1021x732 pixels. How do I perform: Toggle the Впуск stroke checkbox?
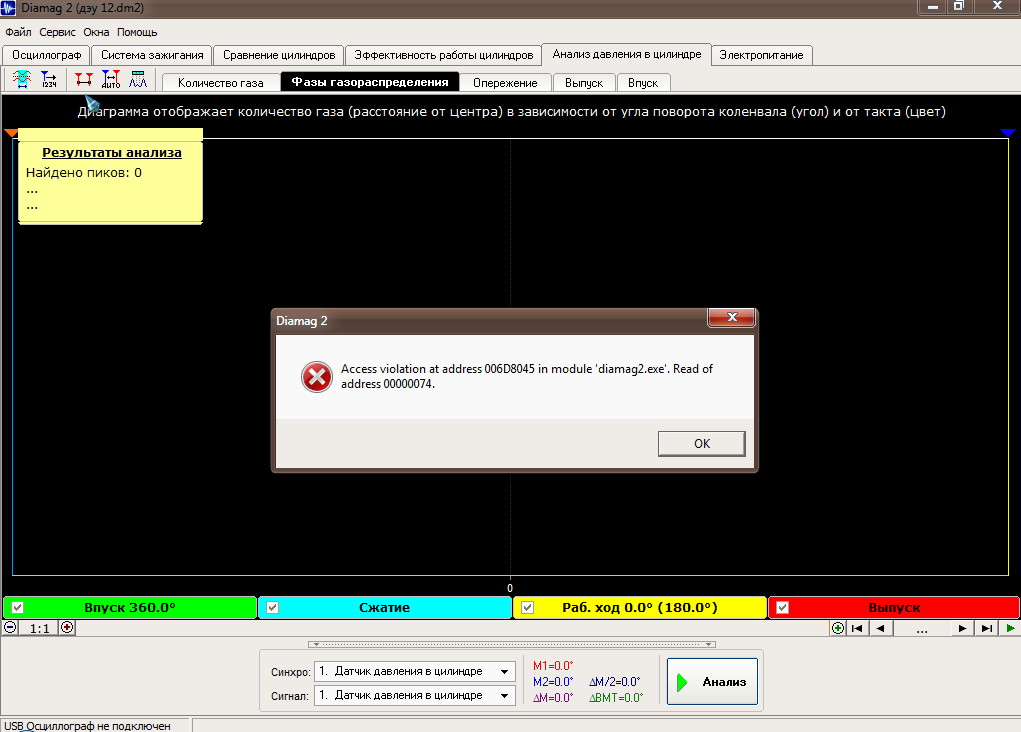(18, 608)
